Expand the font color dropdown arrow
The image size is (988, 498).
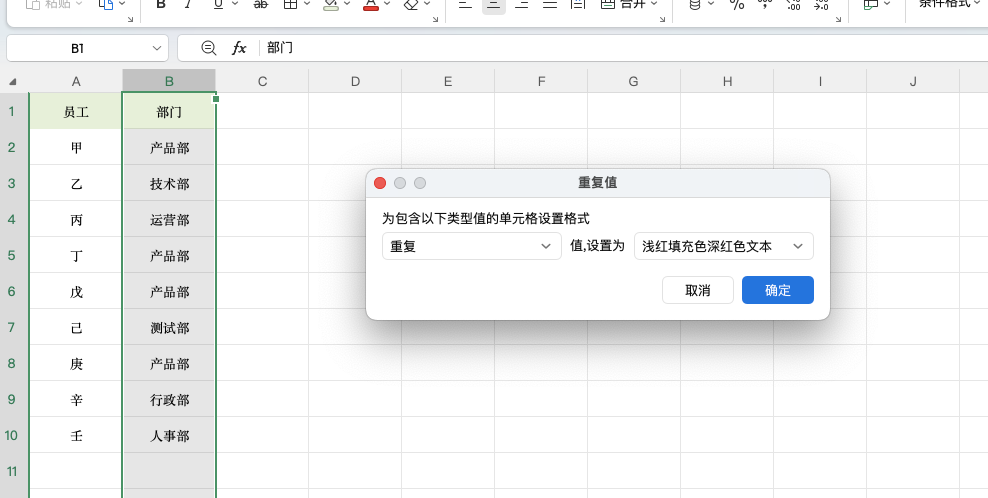388,4
